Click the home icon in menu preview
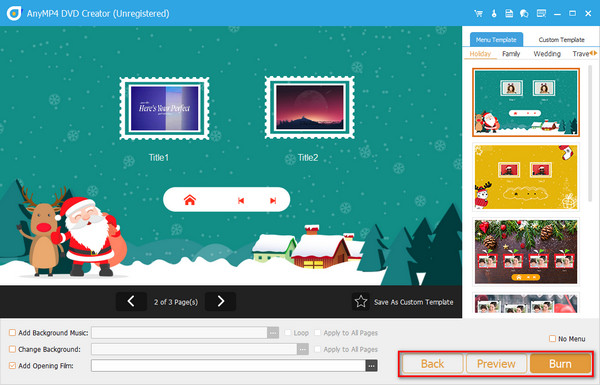Screen dimensions: 600x385 (189, 200)
